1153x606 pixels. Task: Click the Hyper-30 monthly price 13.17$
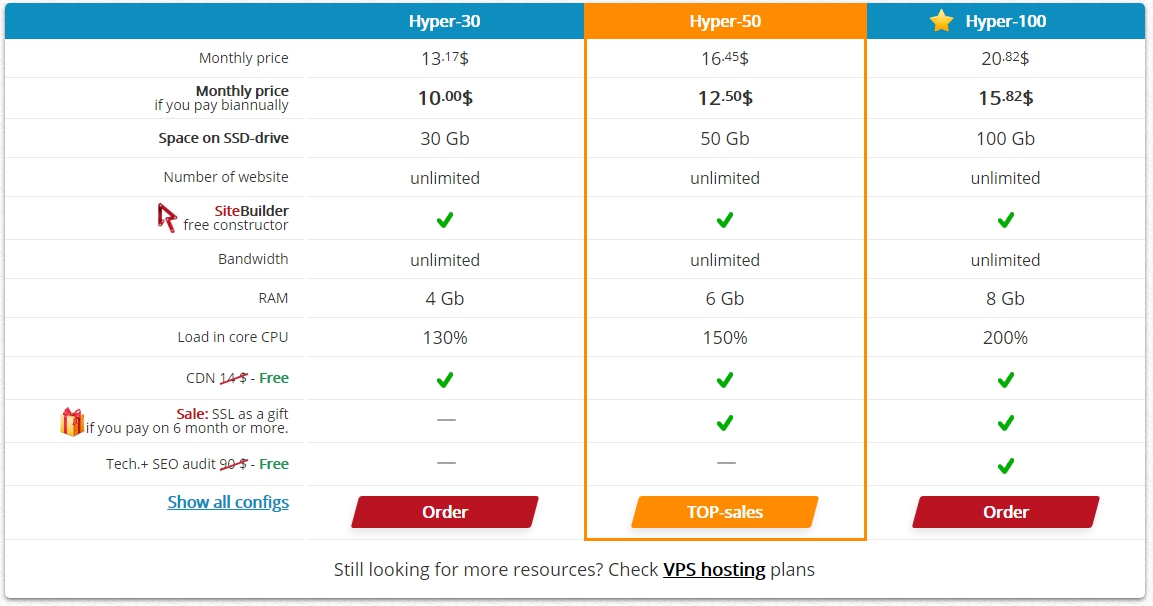pos(445,58)
